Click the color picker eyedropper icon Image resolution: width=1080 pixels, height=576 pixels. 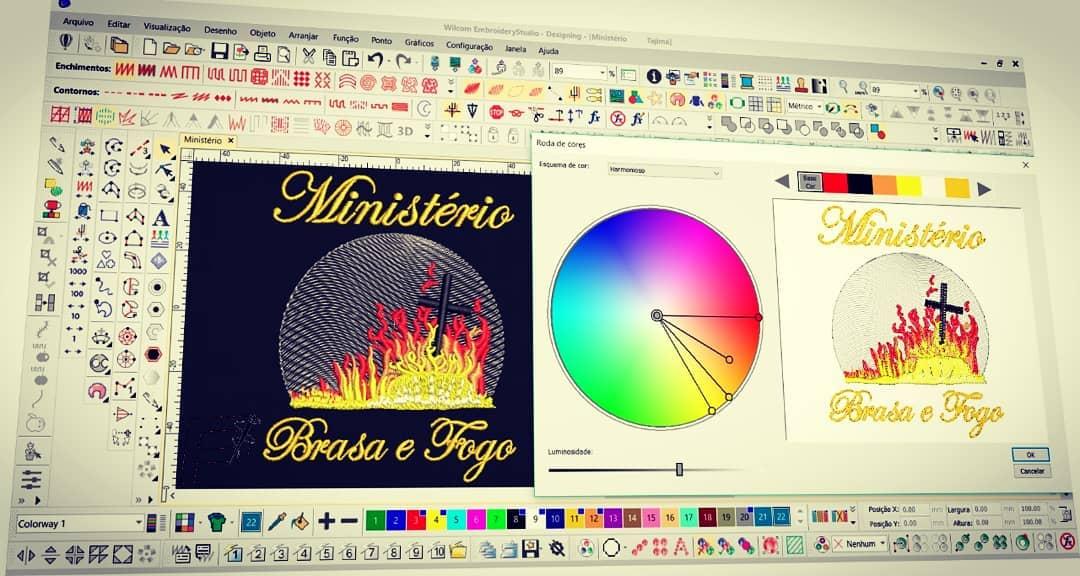277,522
